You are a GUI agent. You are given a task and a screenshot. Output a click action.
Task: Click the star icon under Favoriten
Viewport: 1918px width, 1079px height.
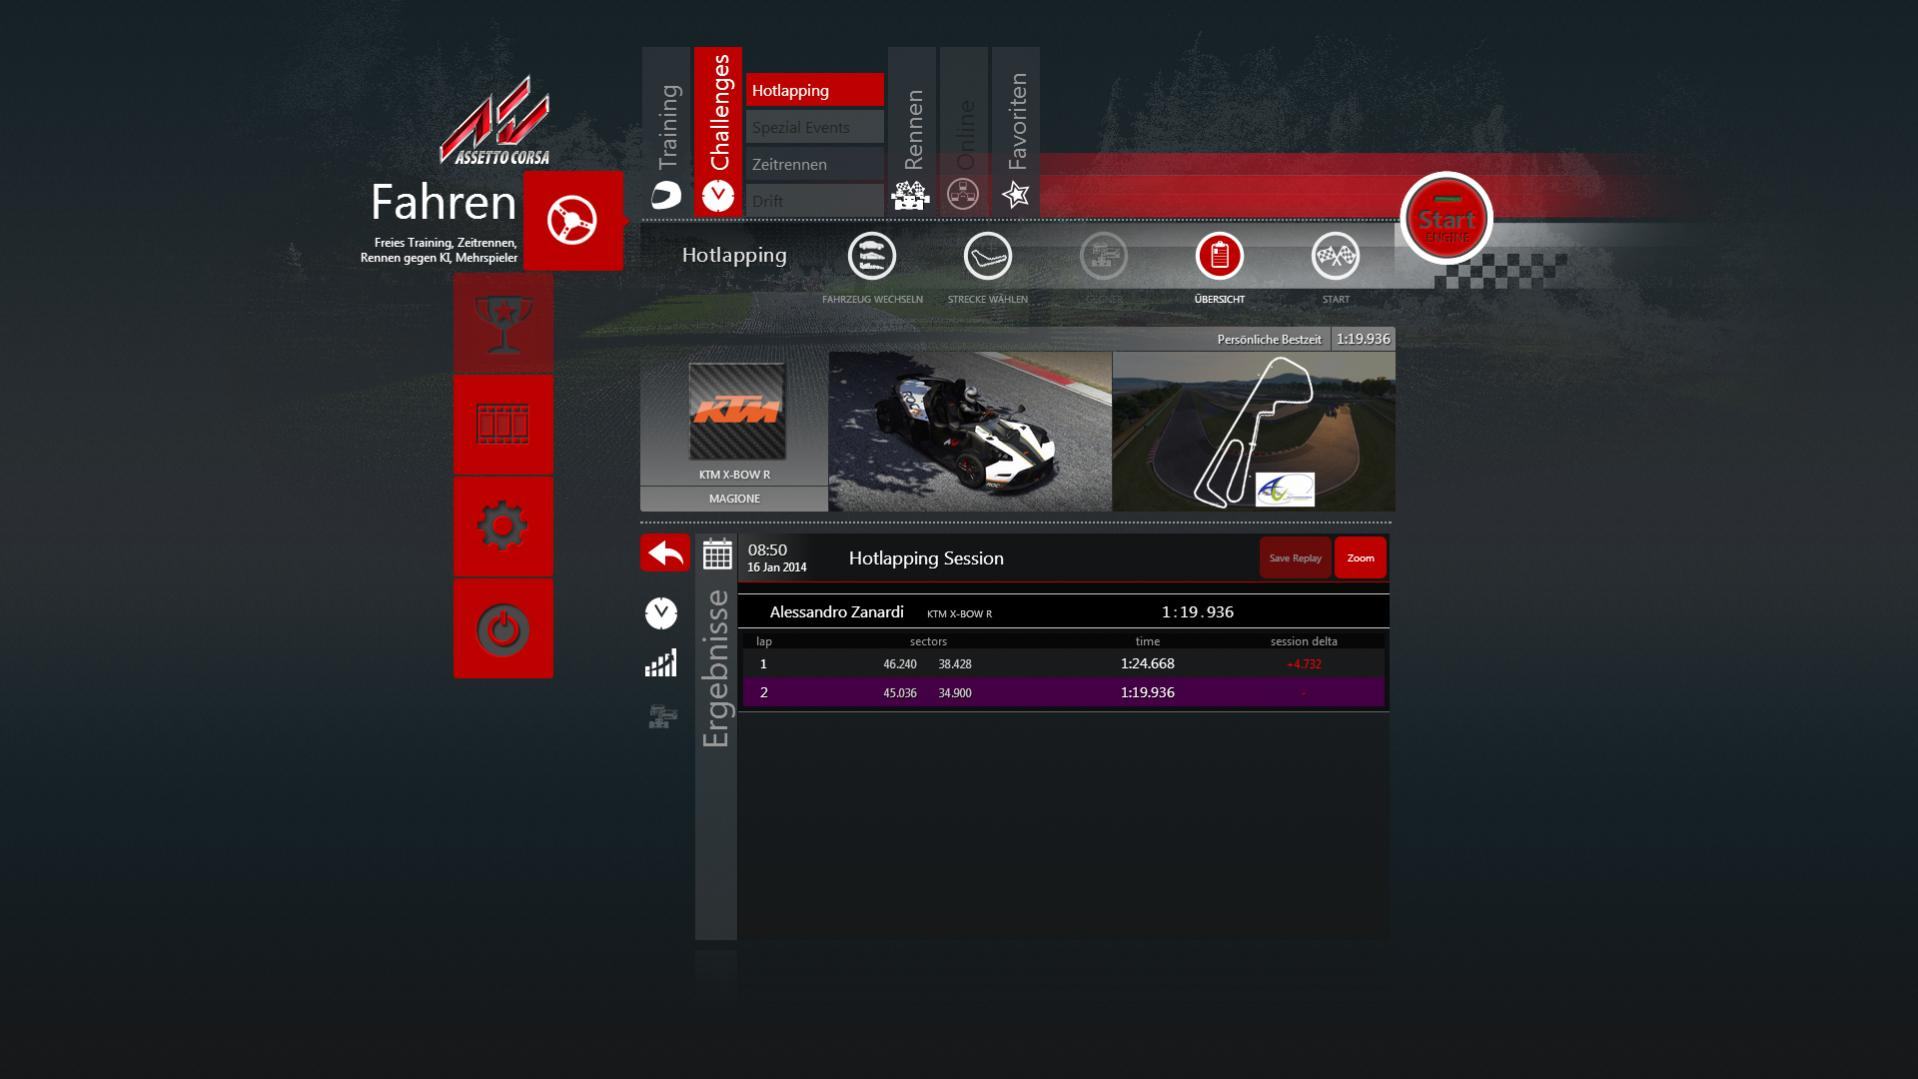(x=1016, y=194)
